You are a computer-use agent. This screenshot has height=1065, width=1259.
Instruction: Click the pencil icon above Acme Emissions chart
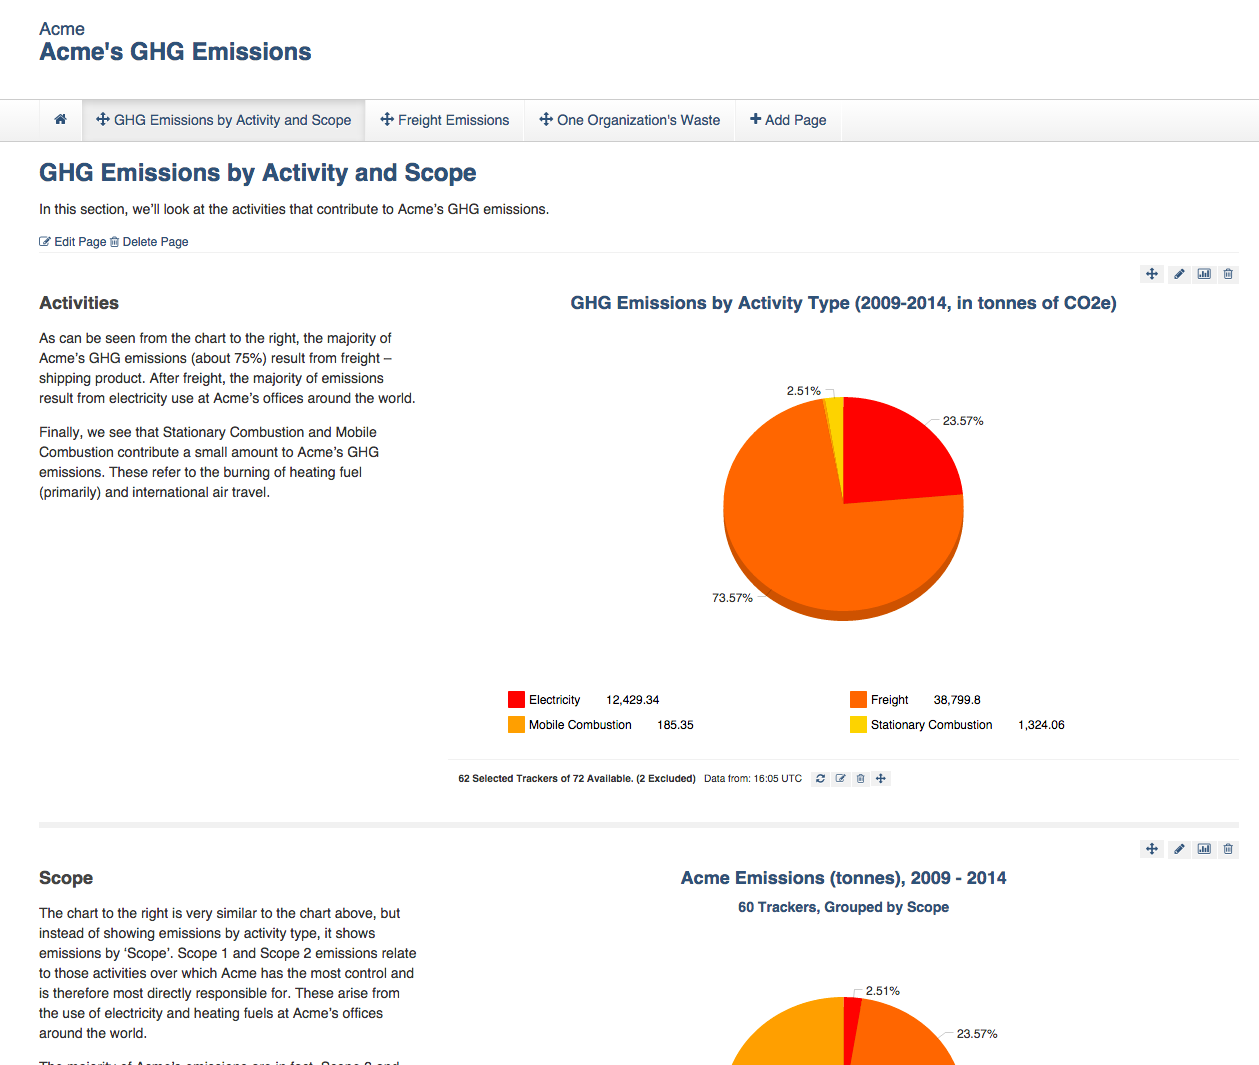tap(1179, 849)
